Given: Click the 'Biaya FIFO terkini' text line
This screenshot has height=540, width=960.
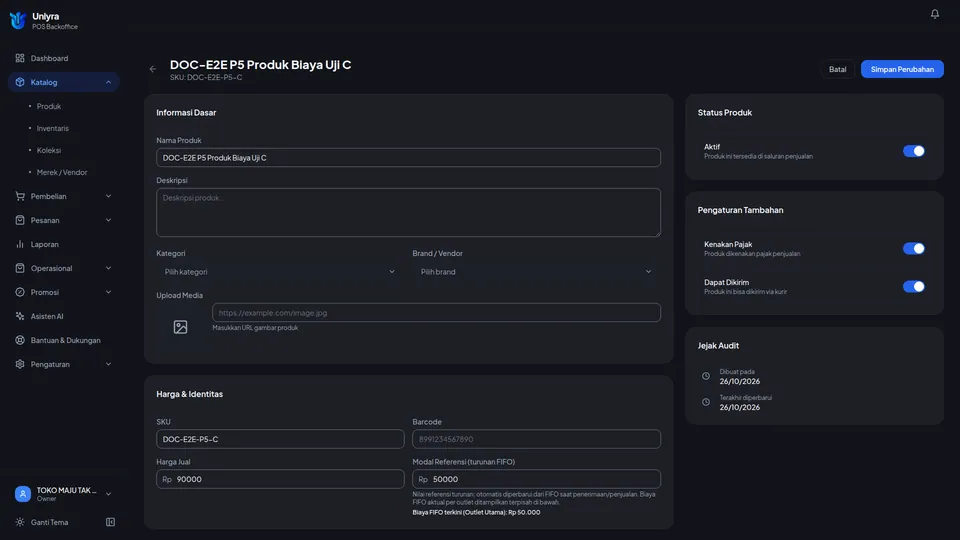Looking at the screenshot, I should coord(476,512).
